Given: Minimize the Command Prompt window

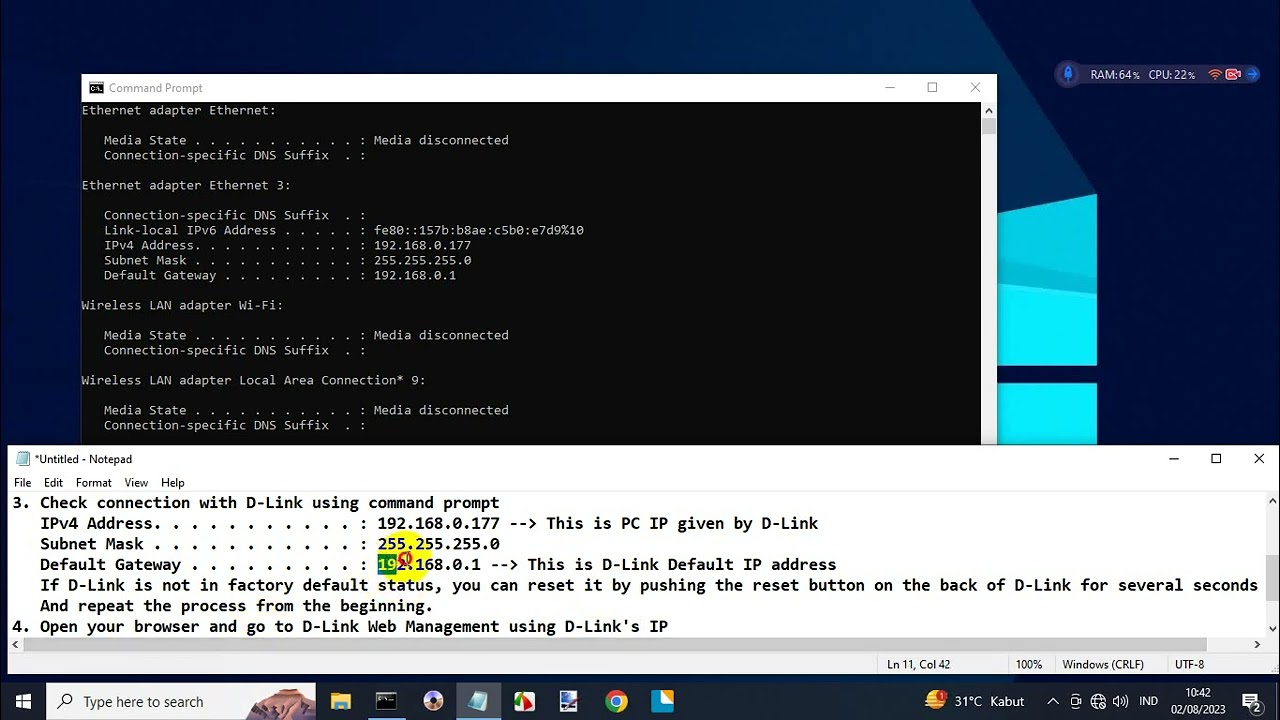Looking at the screenshot, I should pos(889,88).
